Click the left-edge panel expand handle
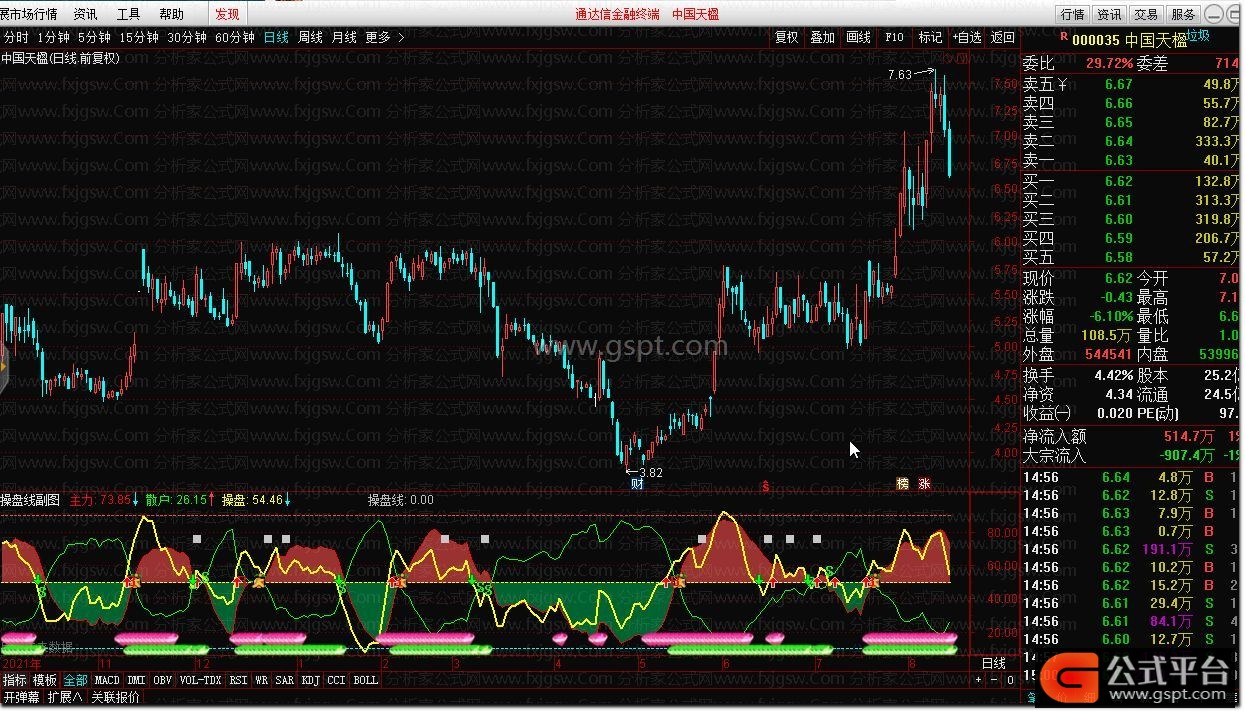1245x711 pixels. point(3,366)
